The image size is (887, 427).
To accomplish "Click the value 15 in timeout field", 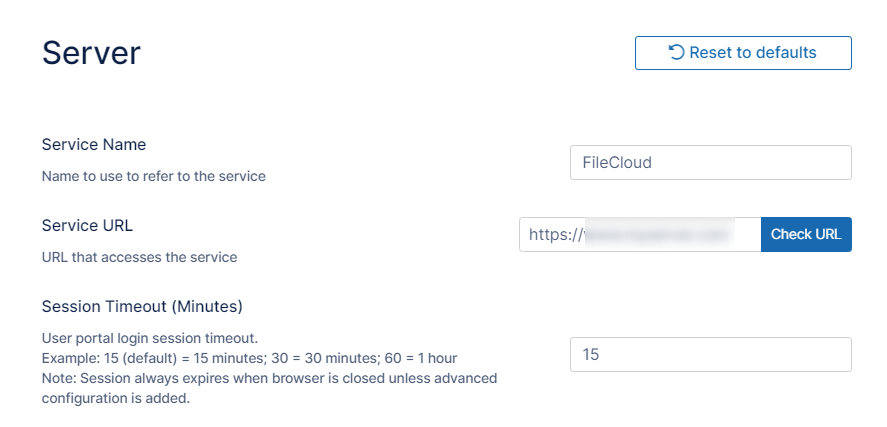I will [591, 354].
